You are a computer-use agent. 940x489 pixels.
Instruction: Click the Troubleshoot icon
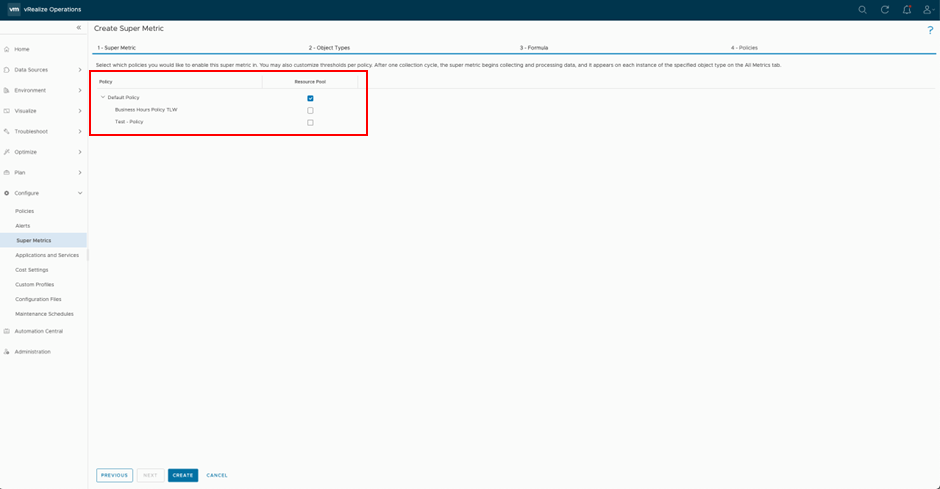pyautogui.click(x=7, y=131)
